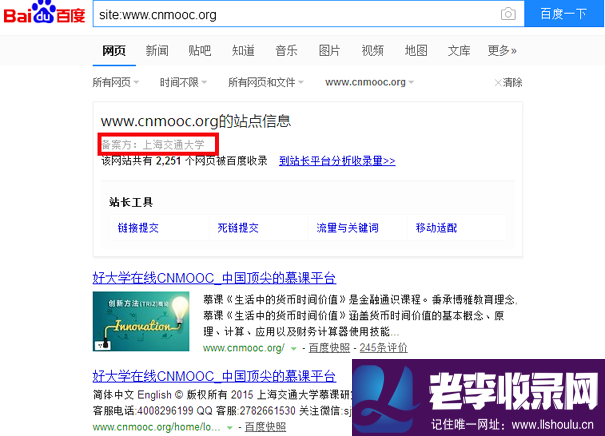Click the 链接提交 webmaster tool
The height and width of the screenshot is (436, 605).
coord(138,228)
